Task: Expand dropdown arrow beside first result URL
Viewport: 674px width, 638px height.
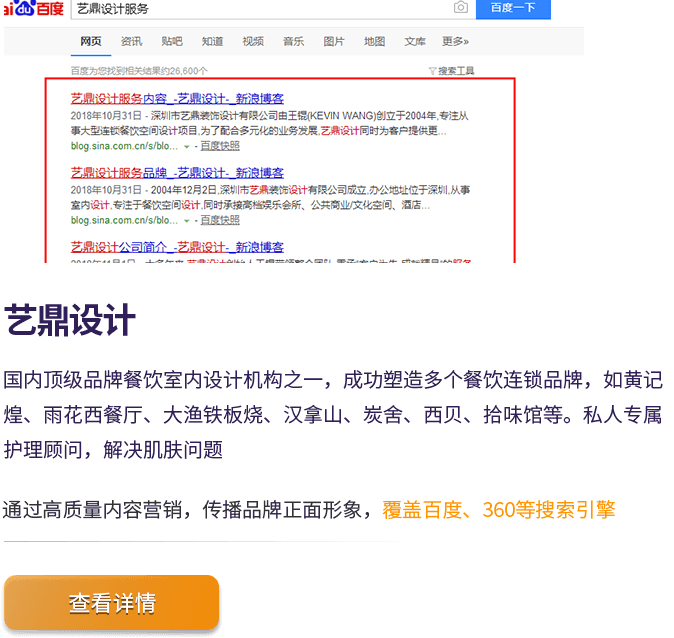Action: [x=187, y=147]
